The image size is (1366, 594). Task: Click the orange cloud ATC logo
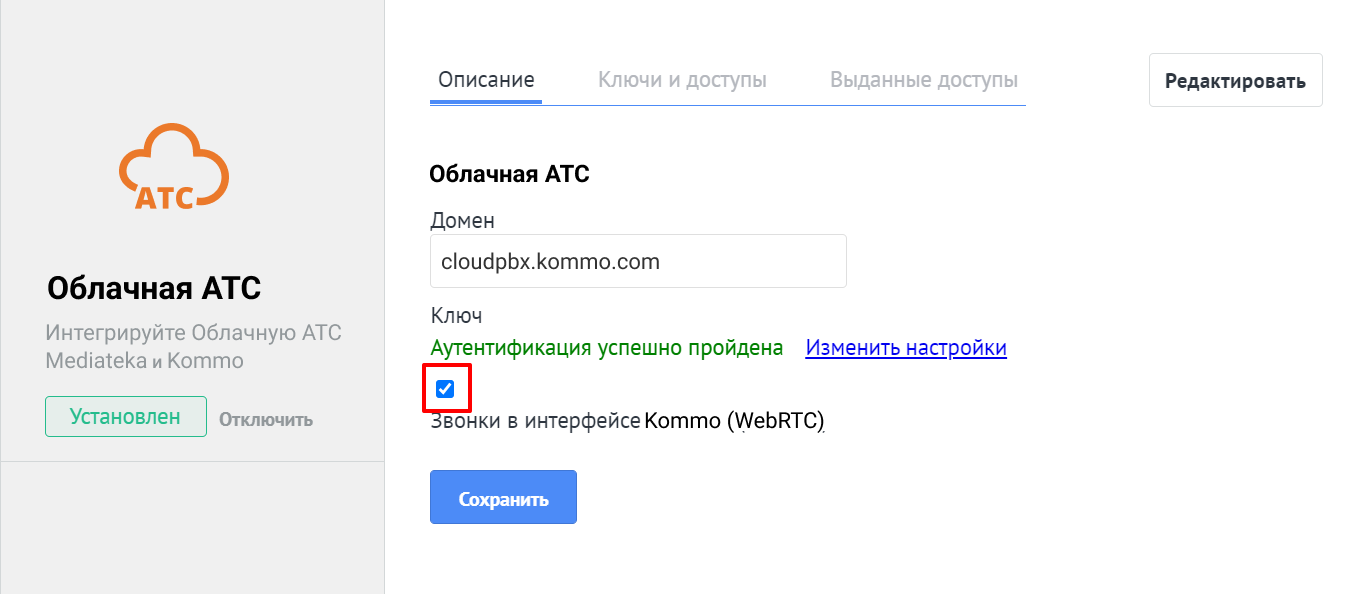click(x=174, y=166)
